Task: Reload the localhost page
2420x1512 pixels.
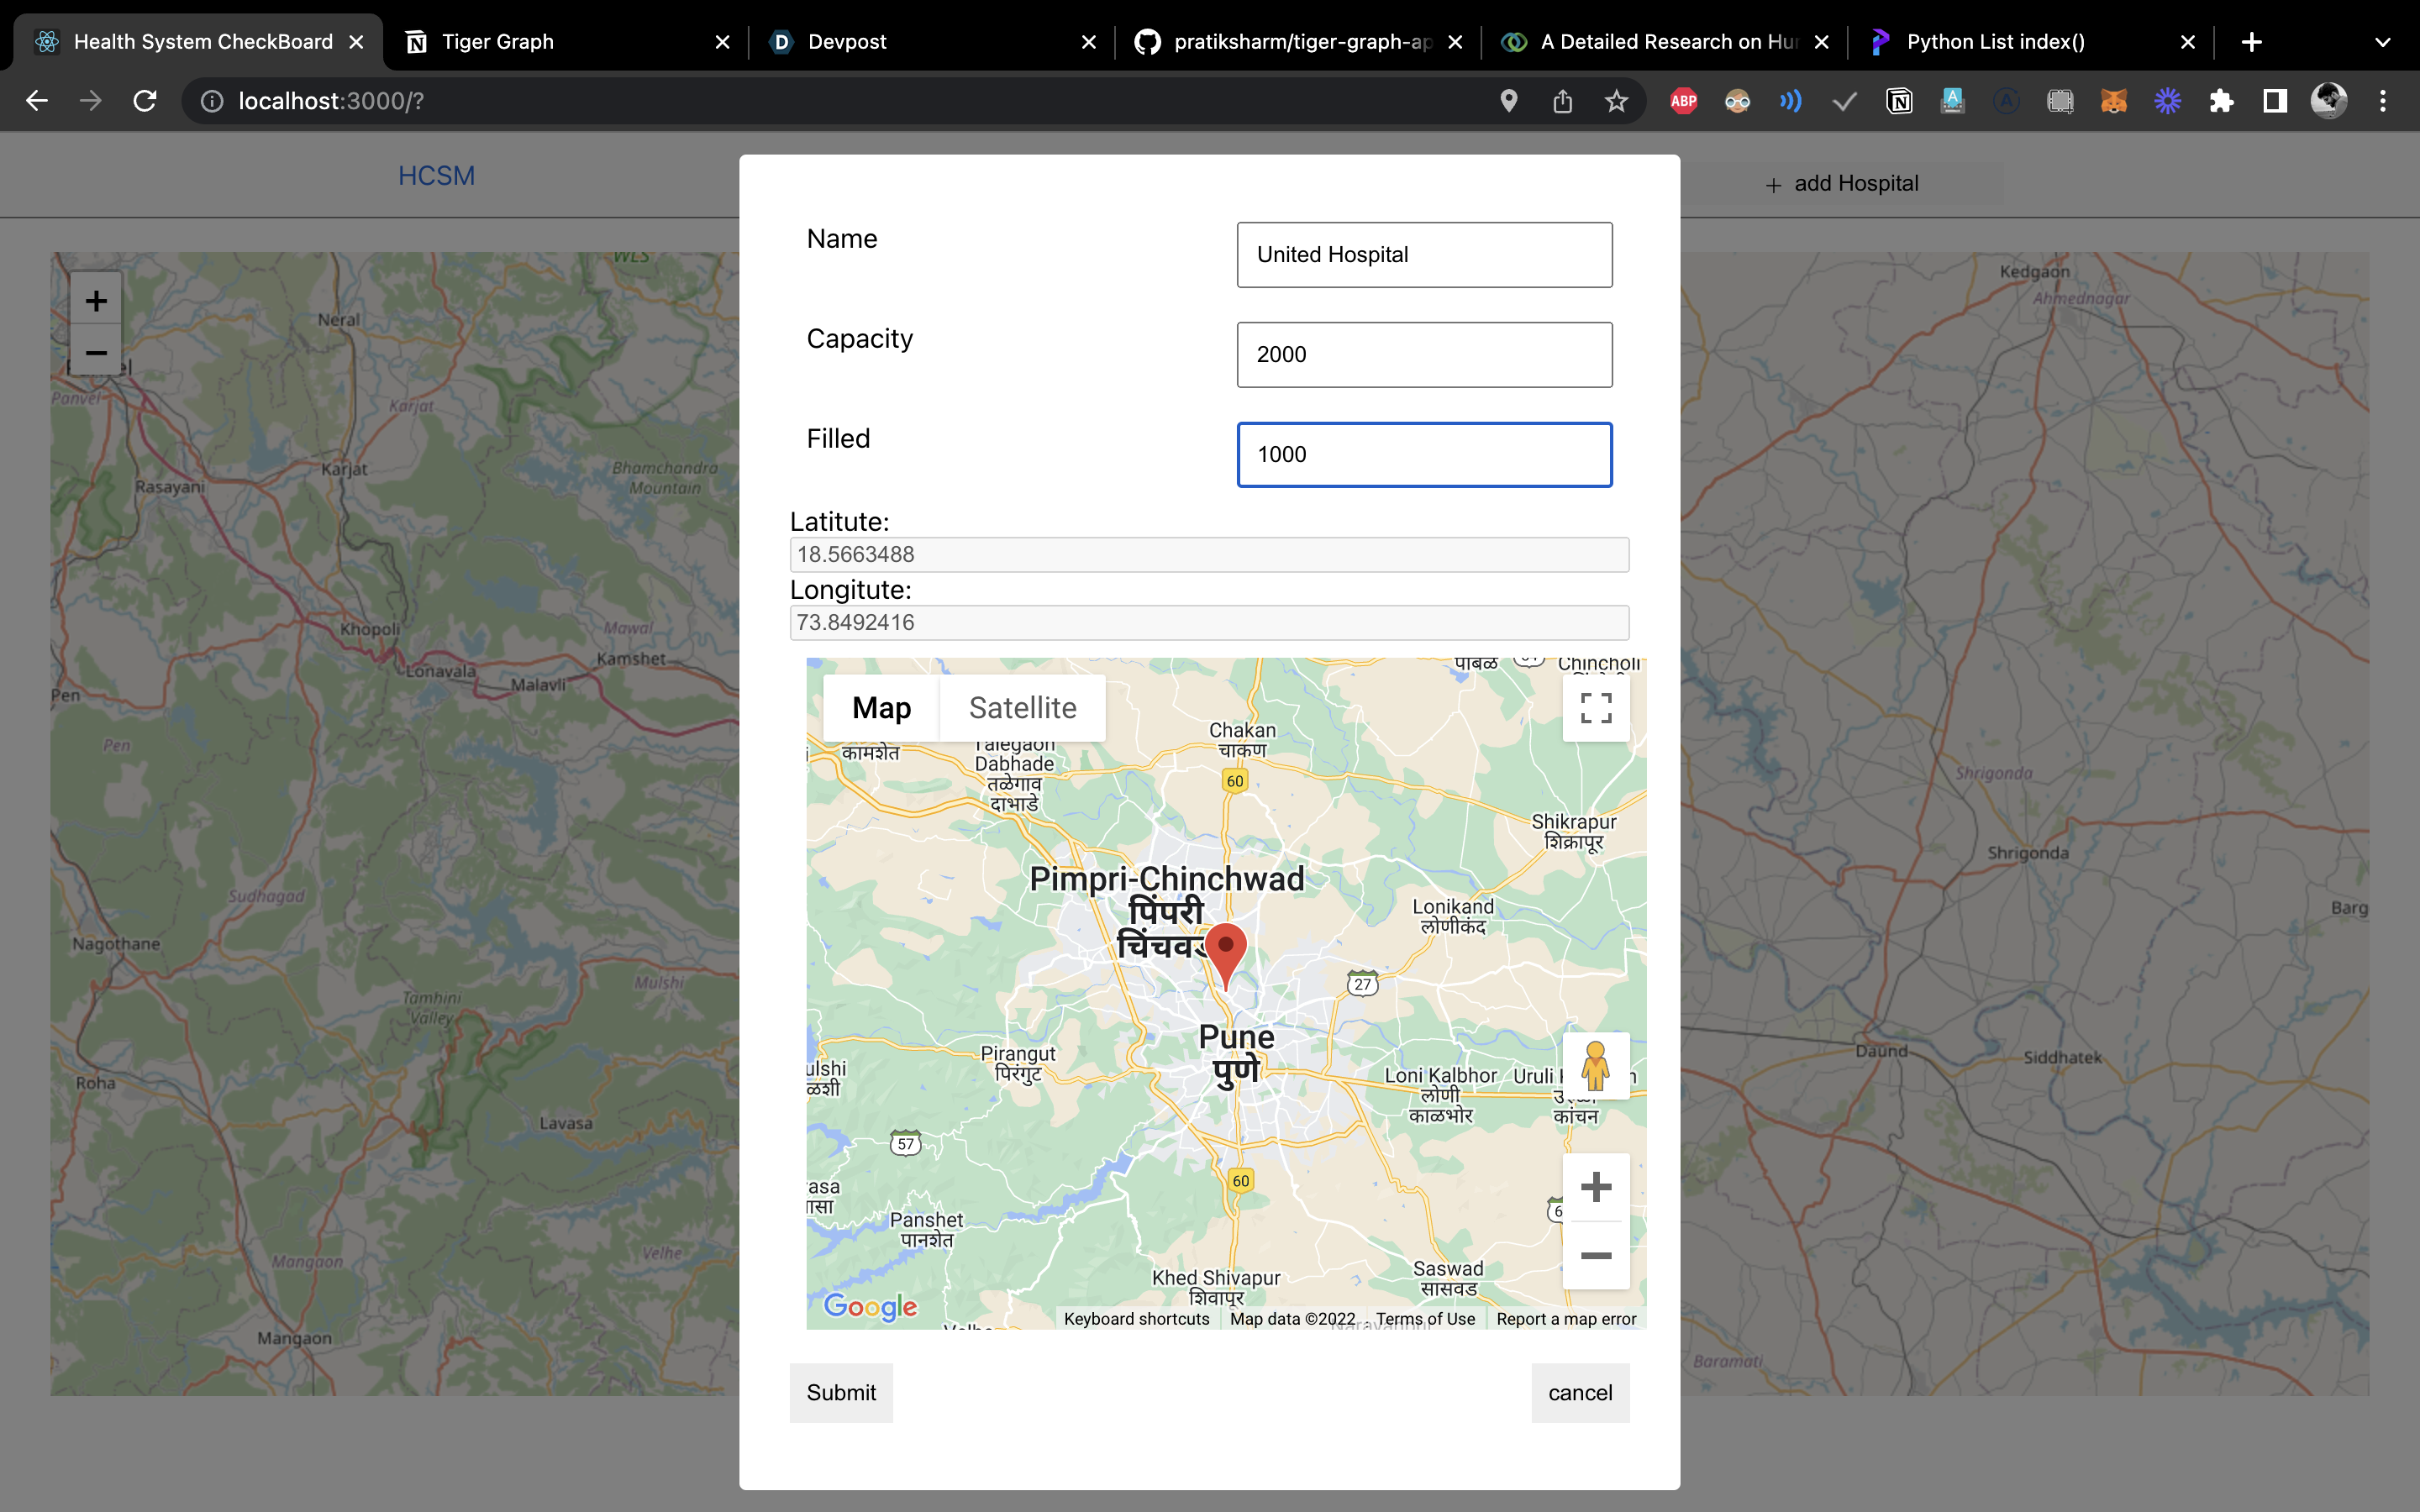Action: coord(145,101)
